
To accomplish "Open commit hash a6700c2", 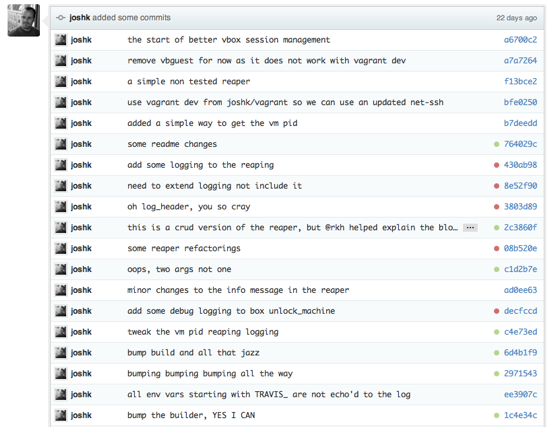I will 520,40.
